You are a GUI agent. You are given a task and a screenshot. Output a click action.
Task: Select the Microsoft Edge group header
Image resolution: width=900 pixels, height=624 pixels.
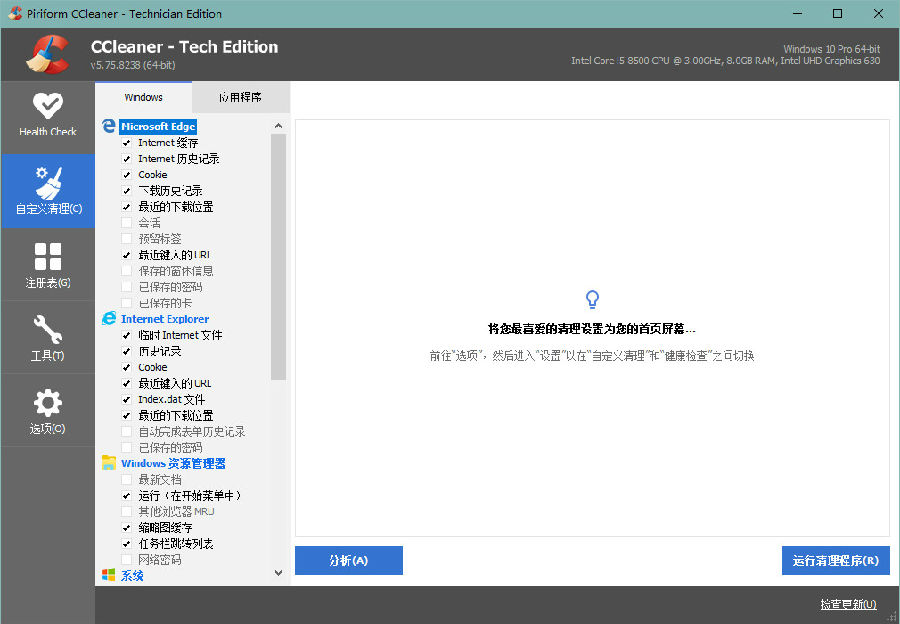pyautogui.click(x=158, y=126)
